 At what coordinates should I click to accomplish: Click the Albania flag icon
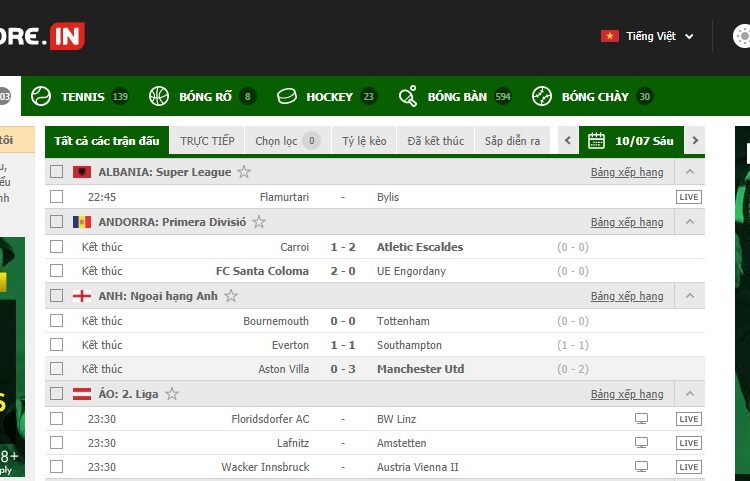pos(82,172)
